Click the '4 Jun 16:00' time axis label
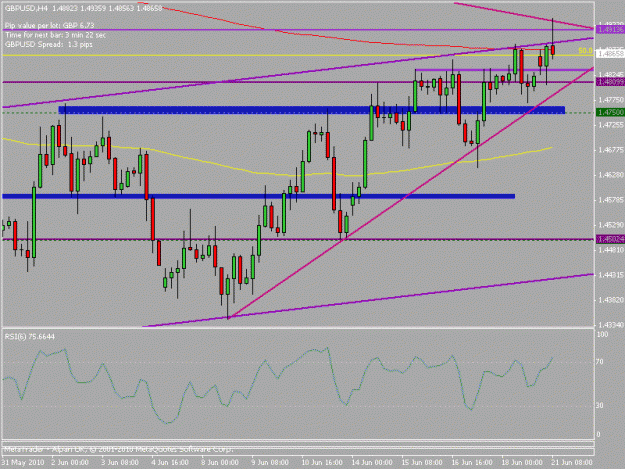 point(170,462)
